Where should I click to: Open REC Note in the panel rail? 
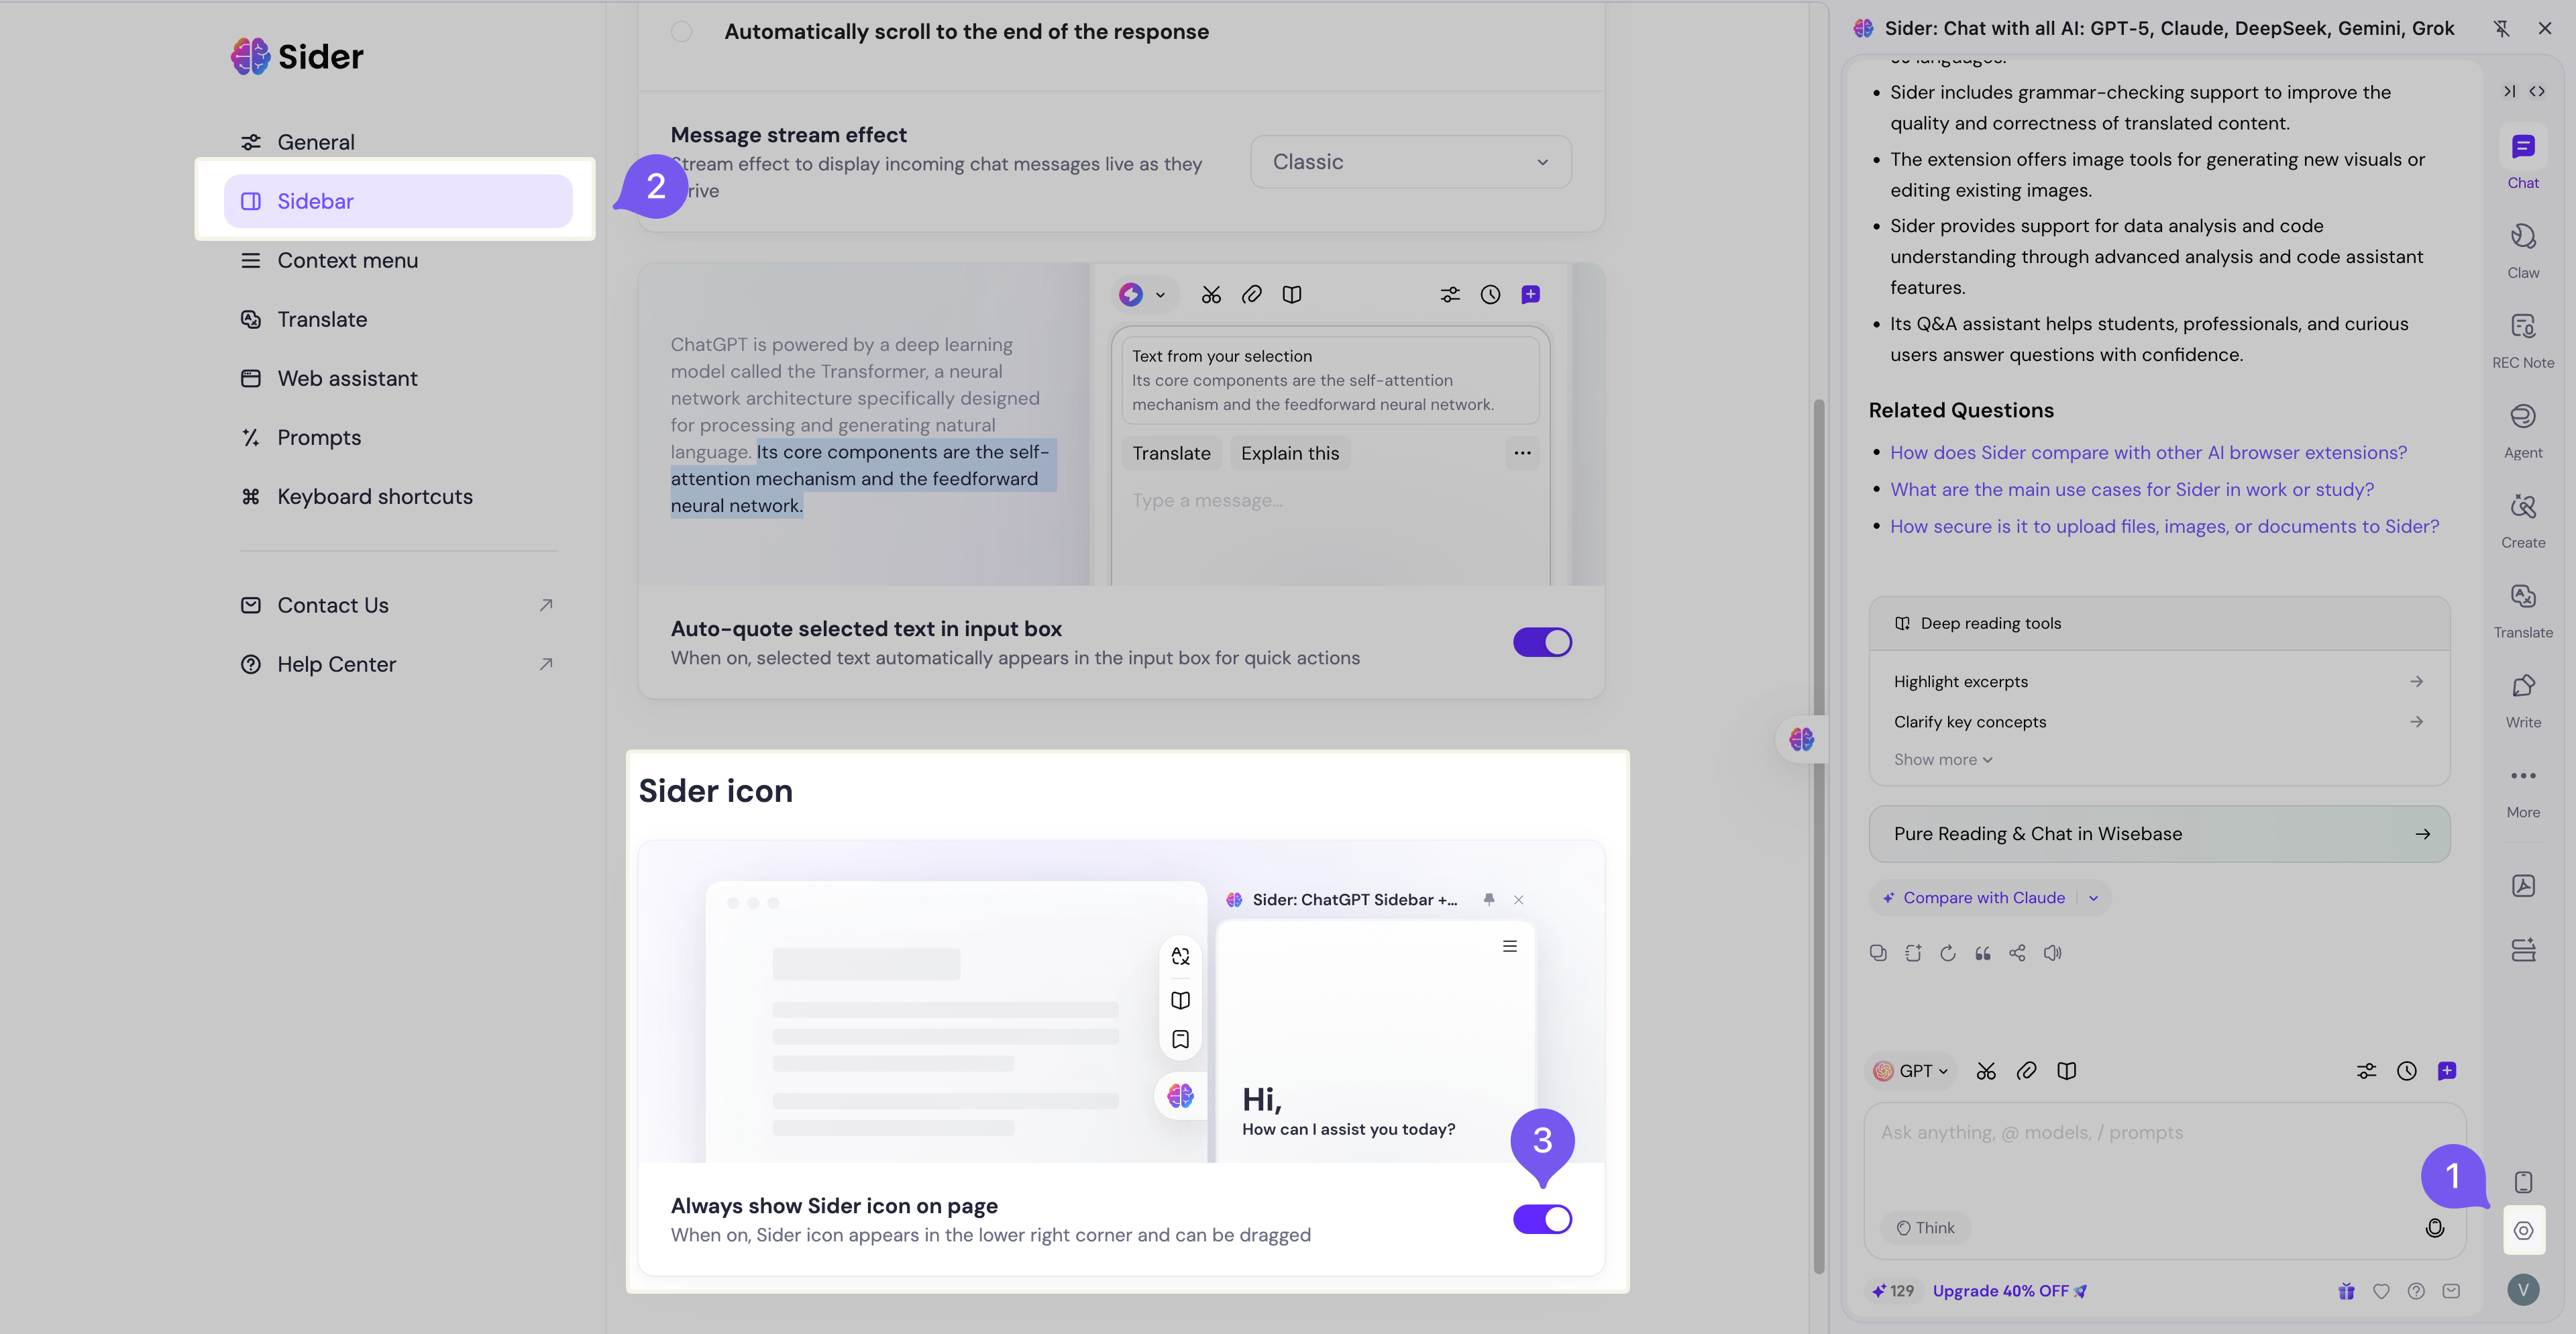[2522, 340]
